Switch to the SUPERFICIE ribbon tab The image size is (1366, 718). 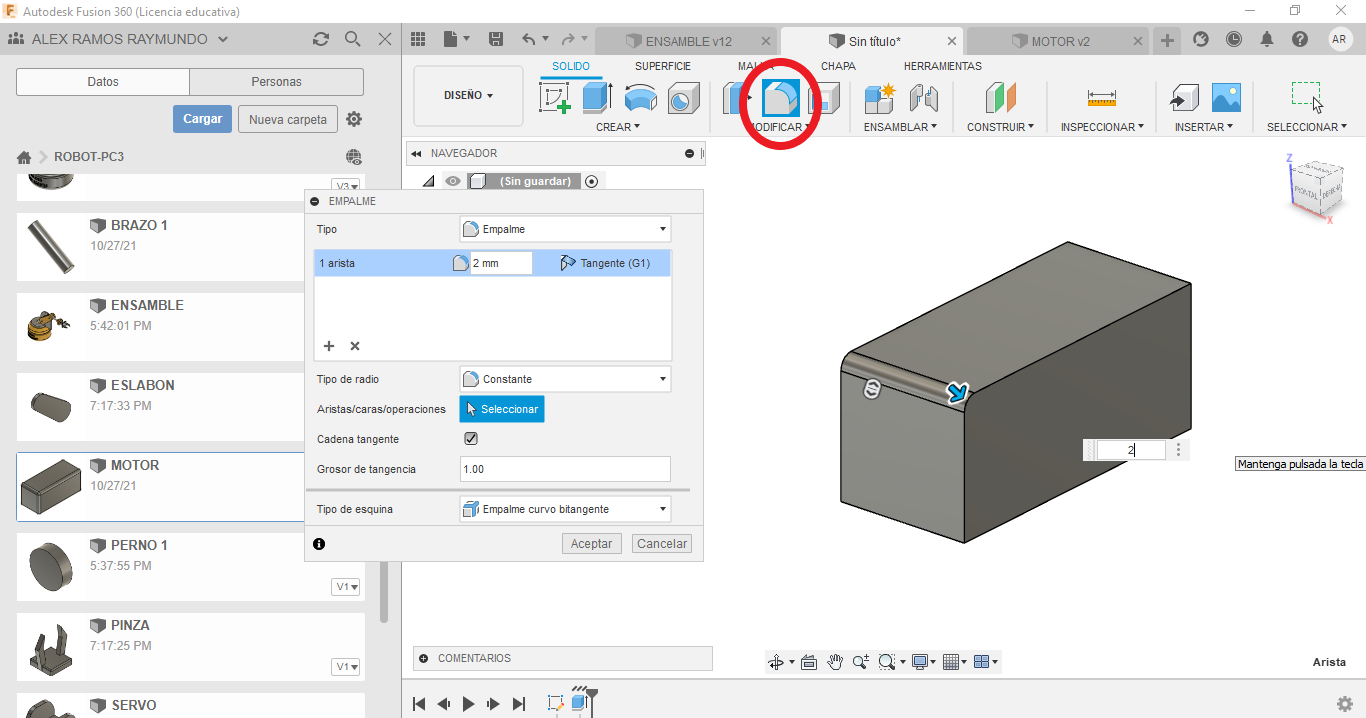point(662,66)
